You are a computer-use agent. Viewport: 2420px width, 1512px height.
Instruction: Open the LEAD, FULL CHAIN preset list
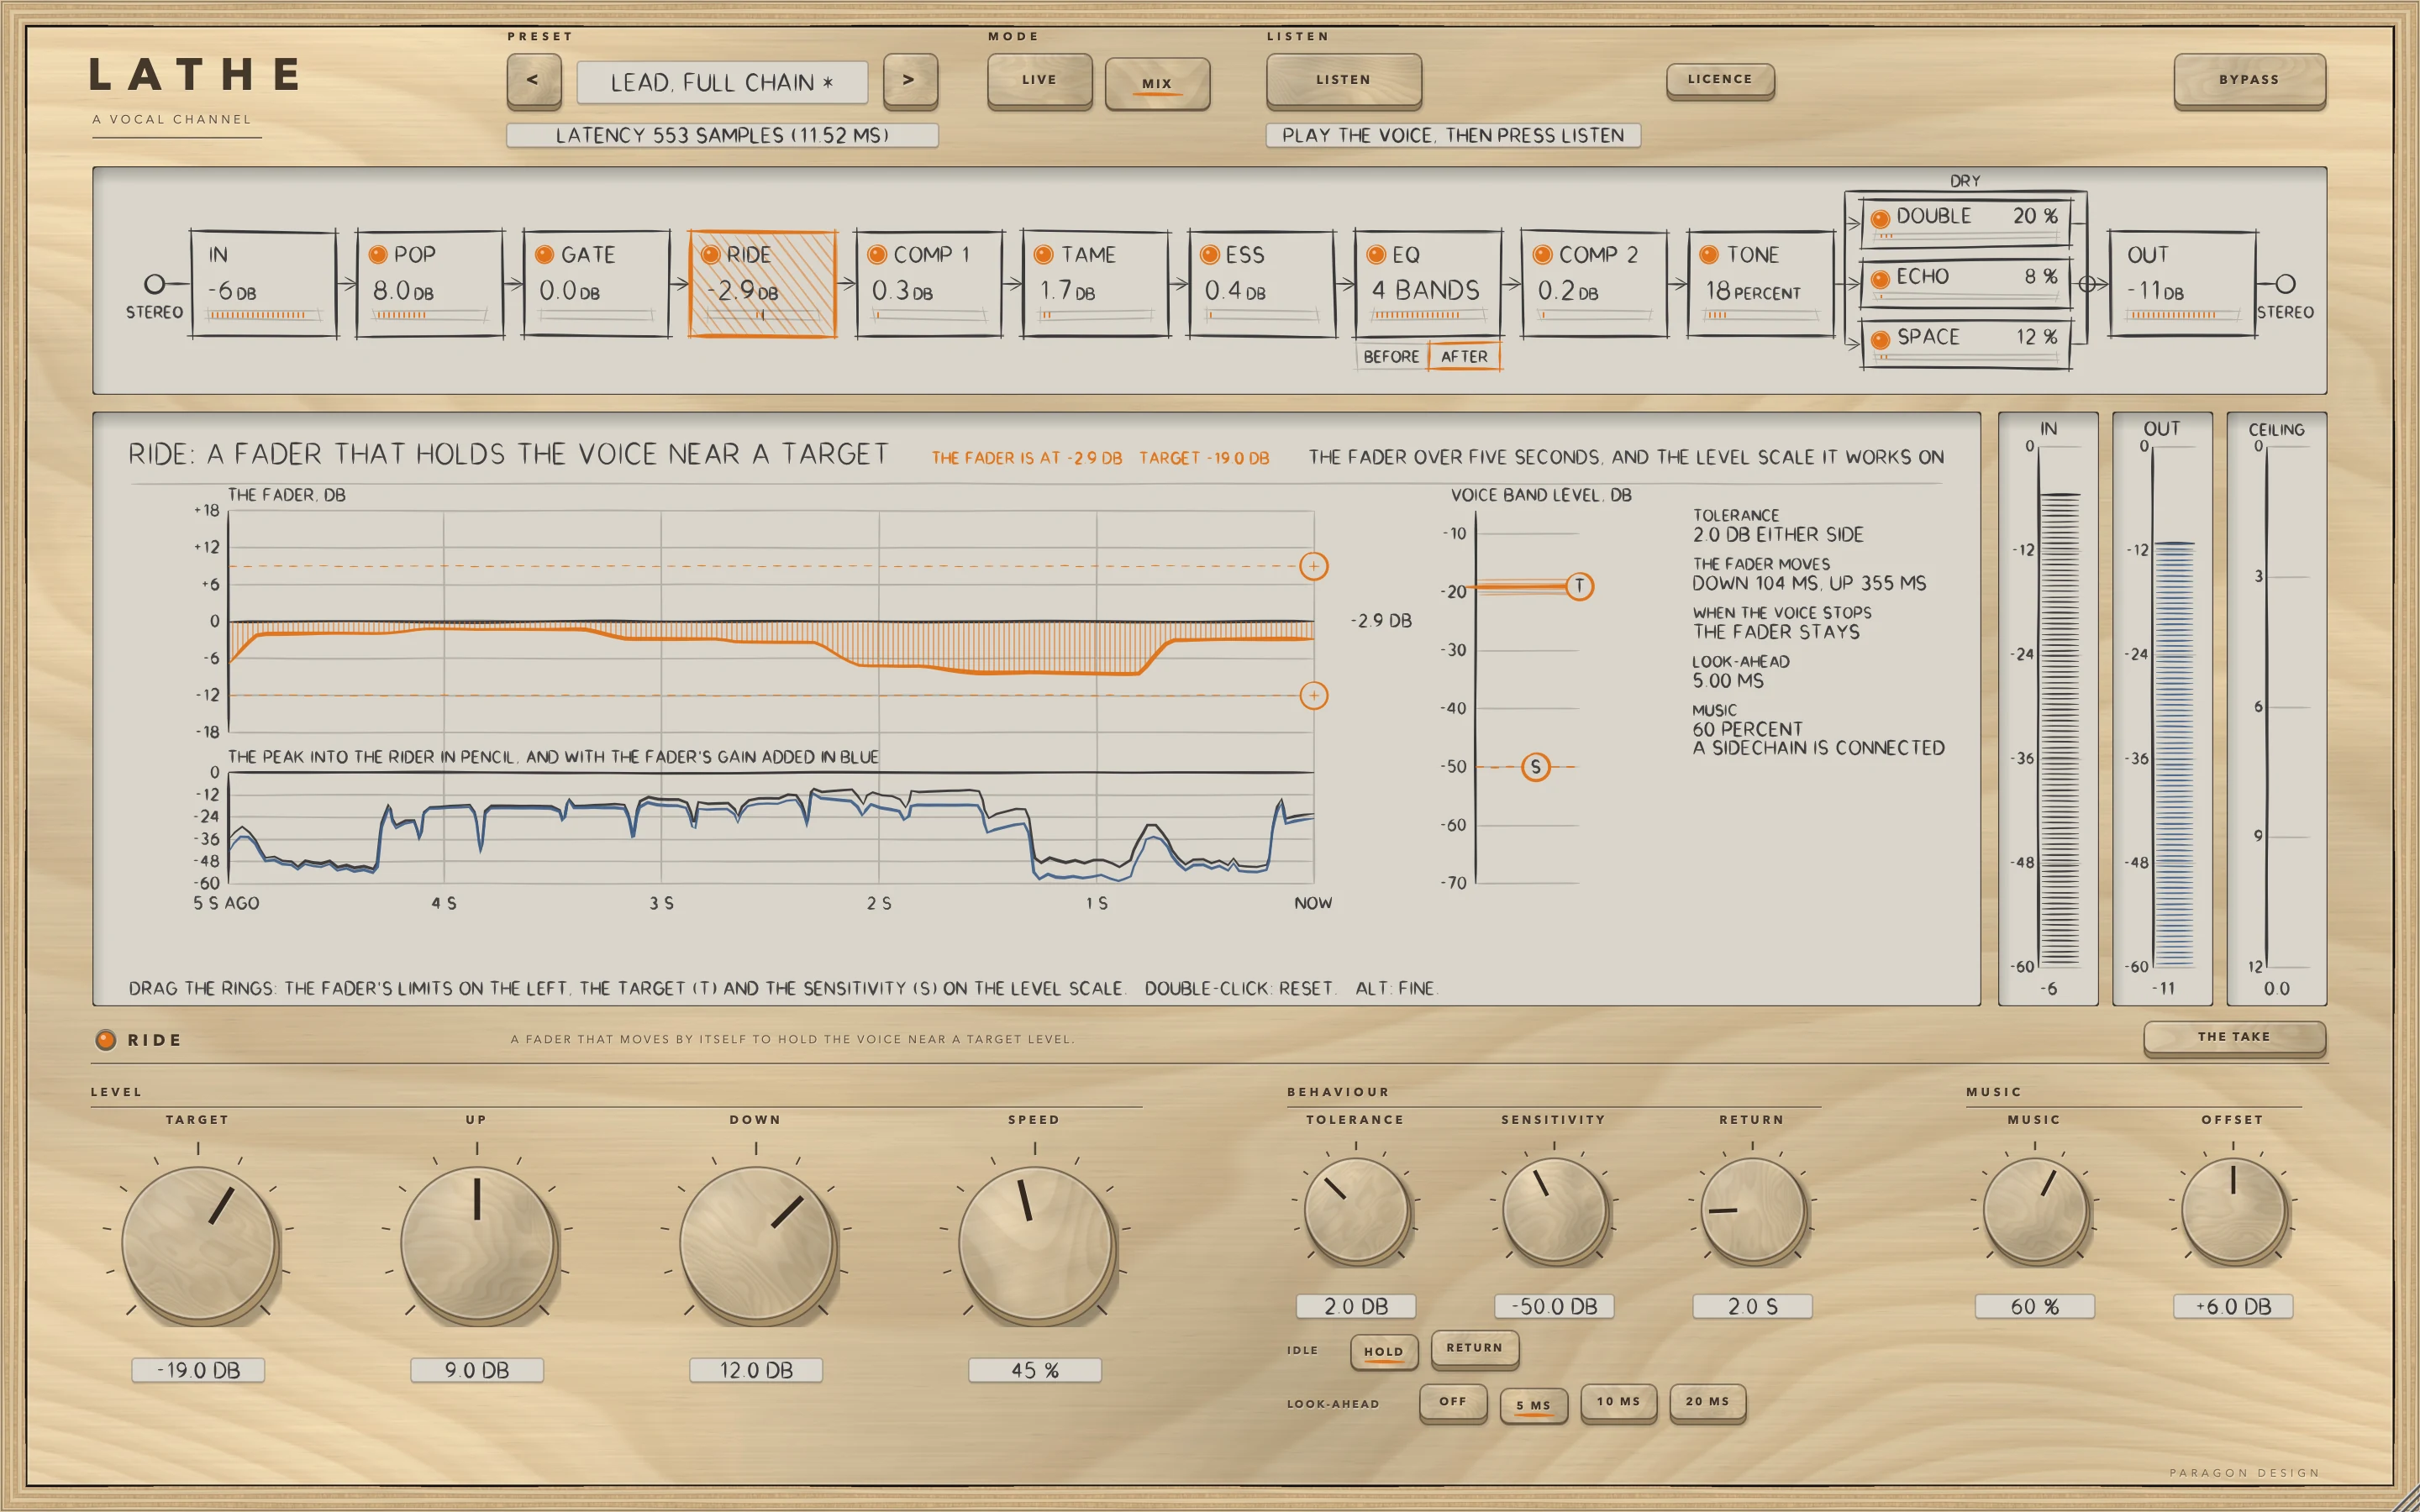click(722, 82)
